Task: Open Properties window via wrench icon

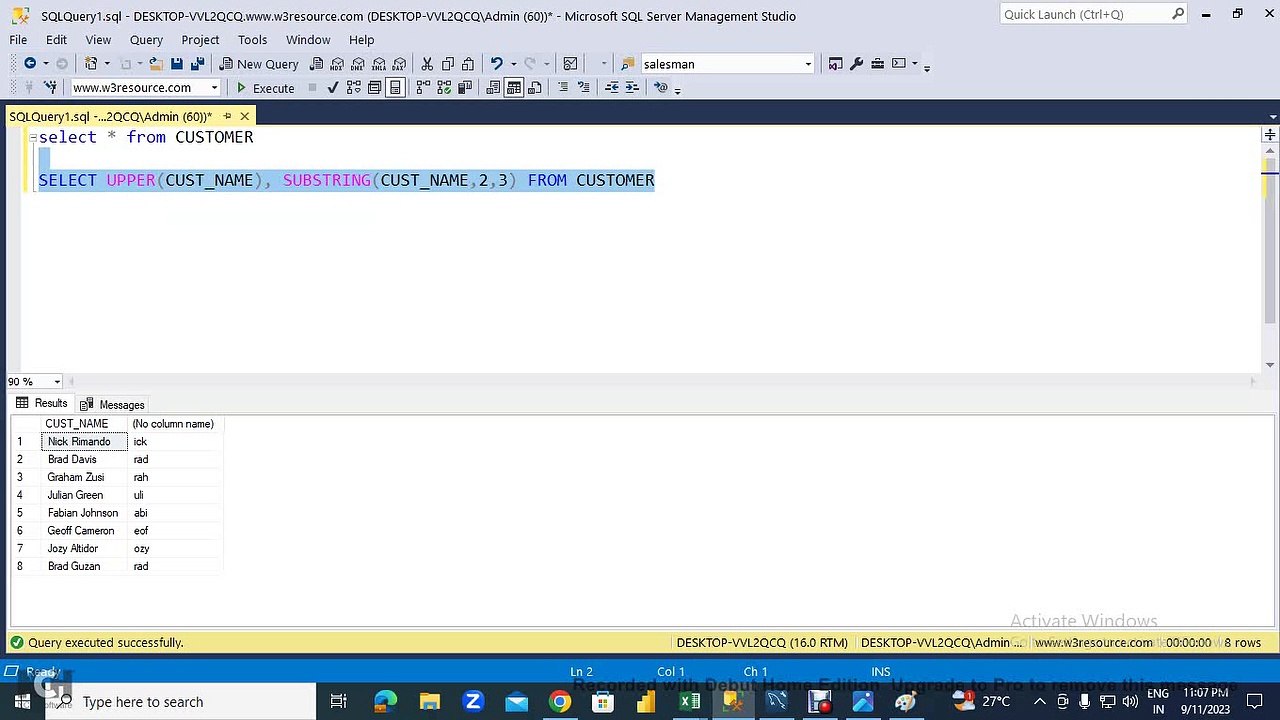Action: [x=856, y=64]
